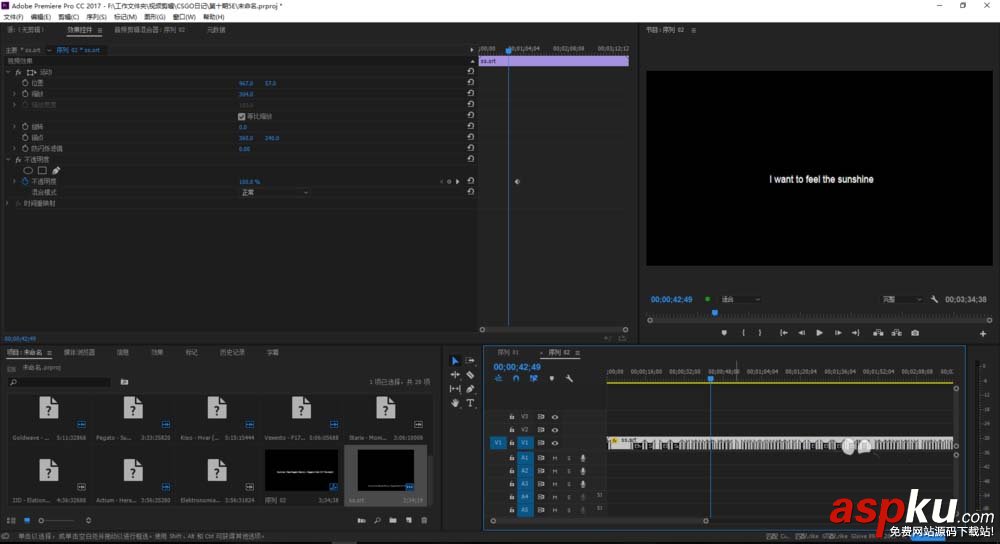Select the Track Select Forward tool
This screenshot has height=544, width=1000.
coord(470,361)
